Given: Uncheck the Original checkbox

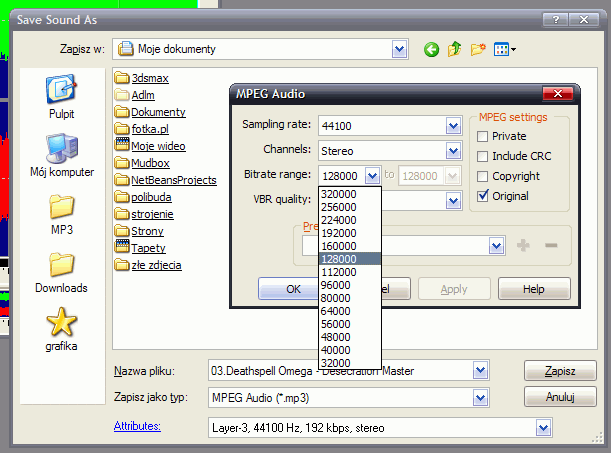Looking at the screenshot, I should point(483,195).
